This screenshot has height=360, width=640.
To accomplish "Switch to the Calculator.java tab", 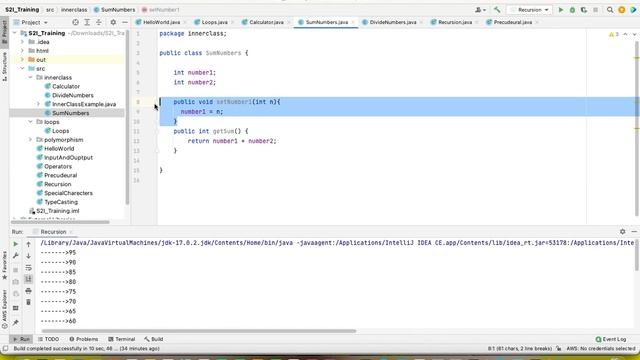I will pyautogui.click(x=266, y=22).
